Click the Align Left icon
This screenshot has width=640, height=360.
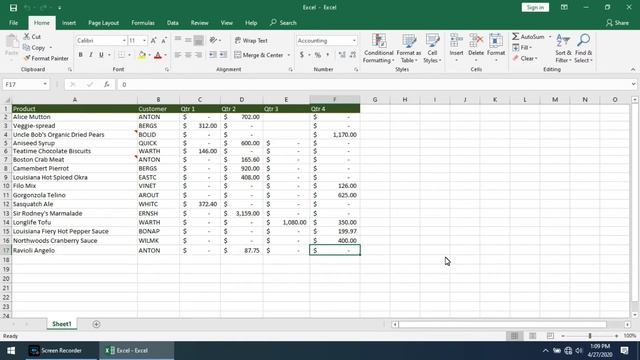point(178,55)
